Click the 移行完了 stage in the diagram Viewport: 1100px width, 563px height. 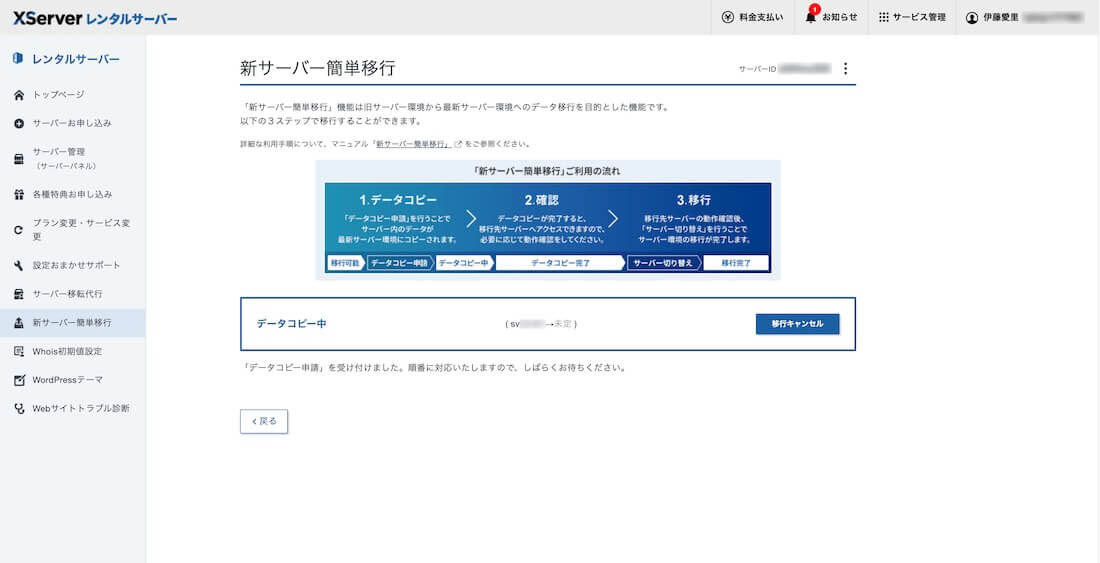point(735,264)
